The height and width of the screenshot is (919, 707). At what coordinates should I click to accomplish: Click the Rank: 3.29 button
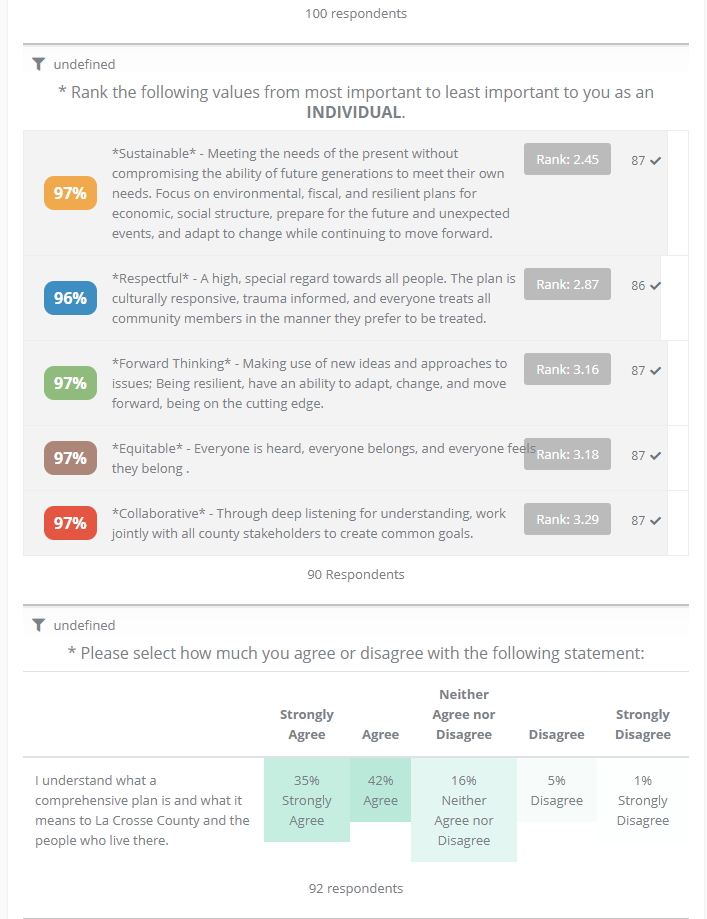(x=567, y=519)
